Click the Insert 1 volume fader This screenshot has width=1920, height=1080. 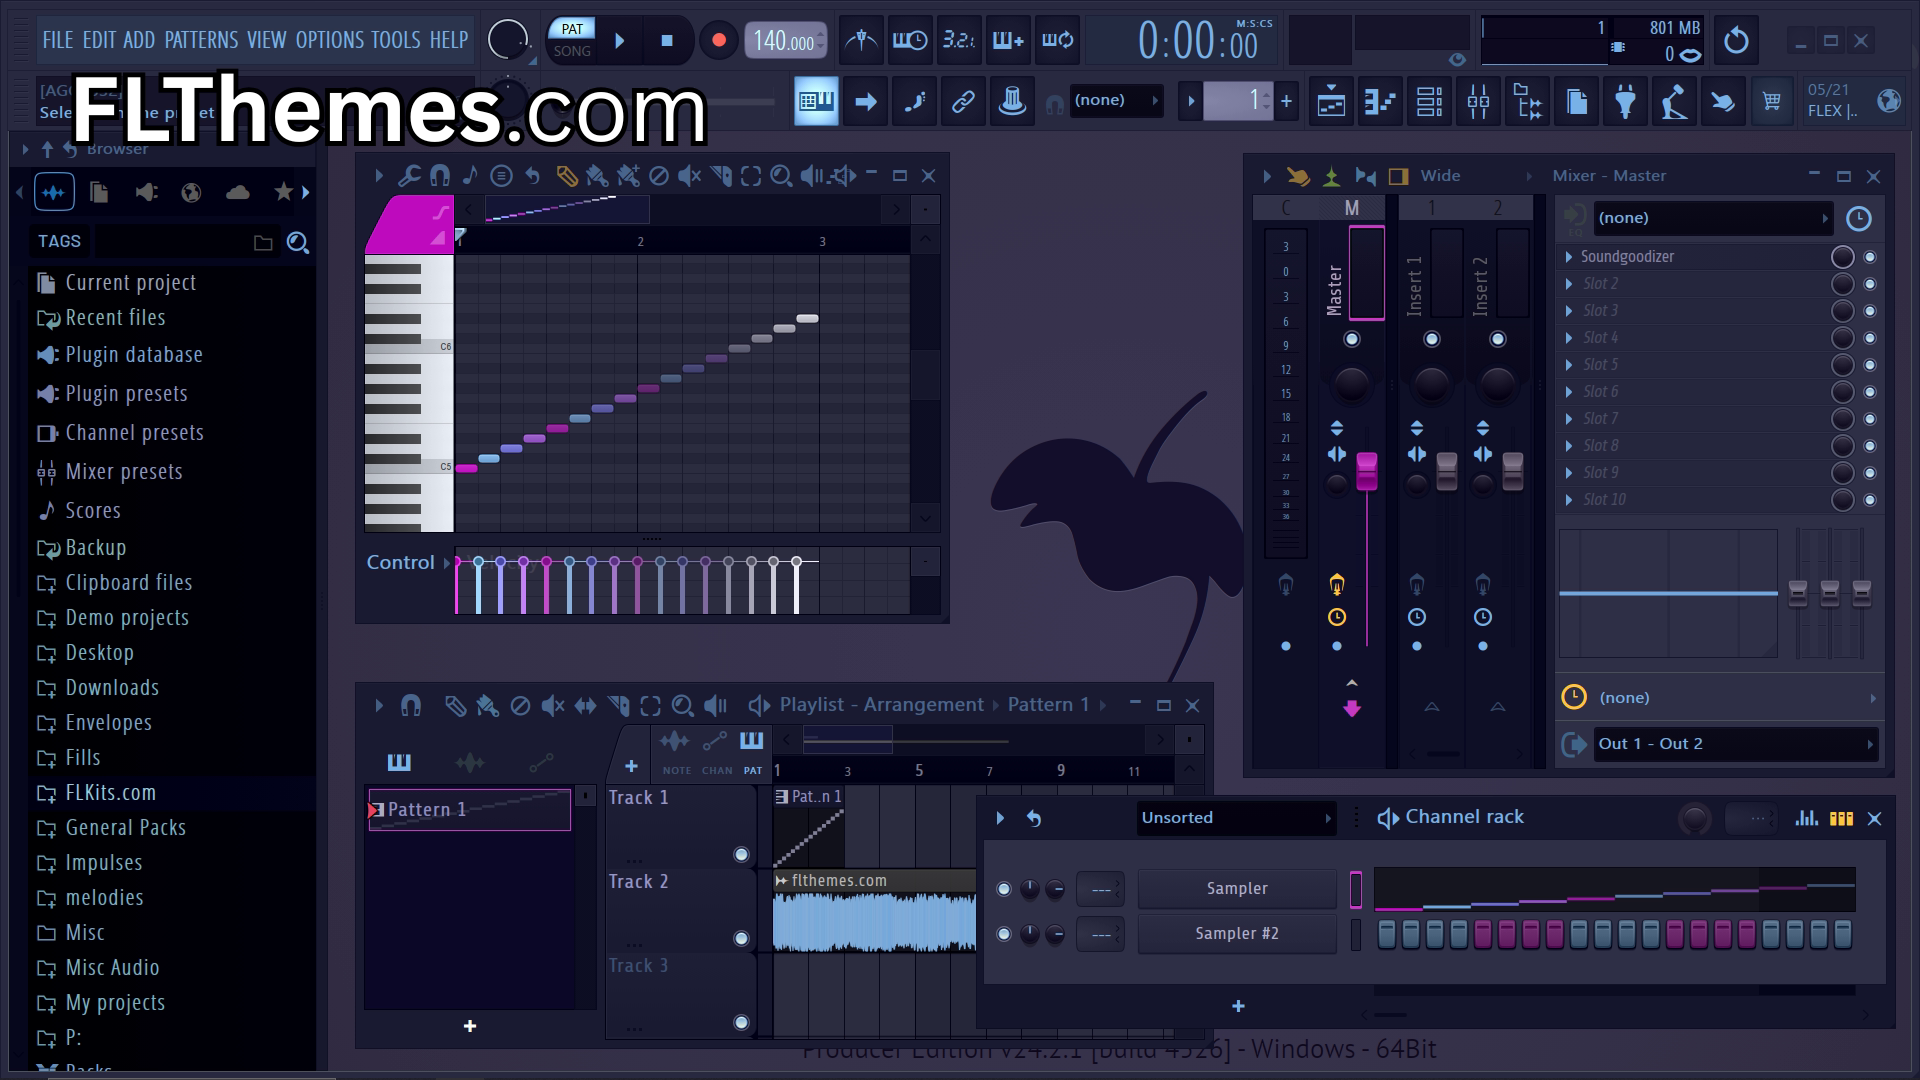click(x=1447, y=472)
